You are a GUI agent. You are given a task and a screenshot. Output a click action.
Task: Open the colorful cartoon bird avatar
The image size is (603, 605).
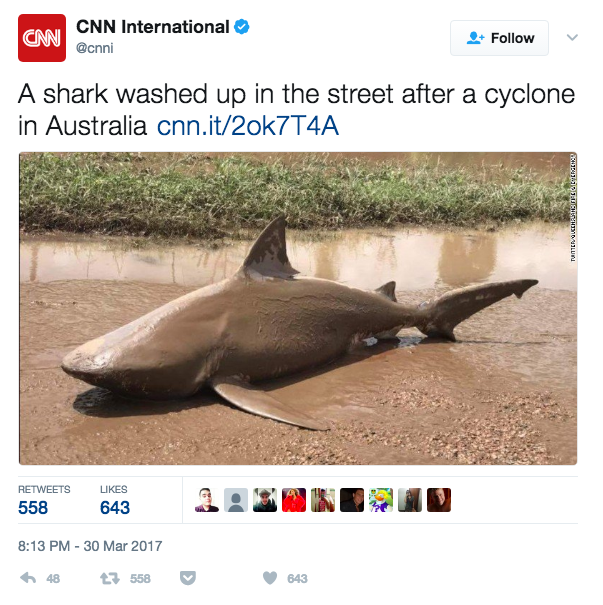pos(381,500)
